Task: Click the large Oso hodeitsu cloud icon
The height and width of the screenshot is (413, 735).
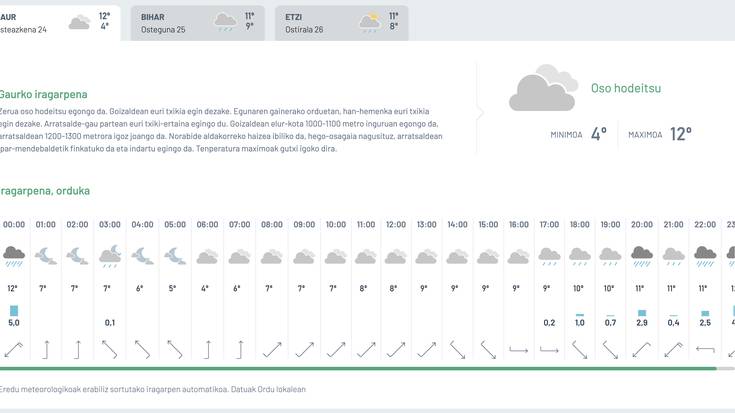Action: (544, 88)
